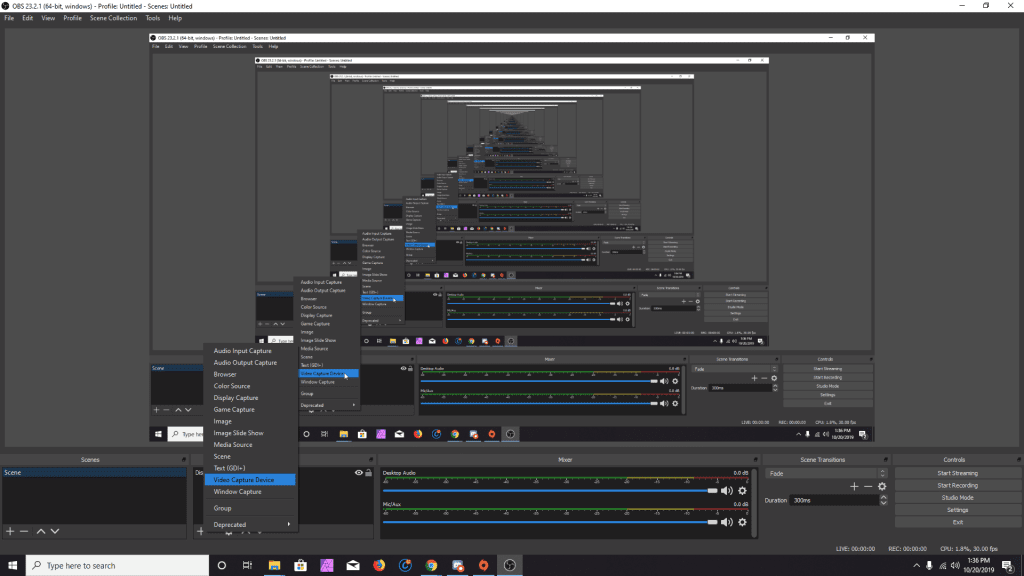Open File Explorer from the taskbar
Image resolution: width=1024 pixels, height=576 pixels.
(x=274, y=565)
